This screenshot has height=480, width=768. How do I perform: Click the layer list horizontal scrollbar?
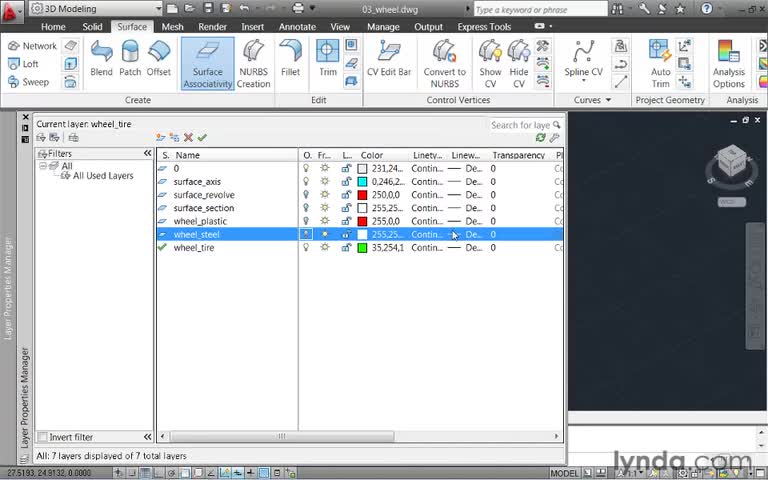point(282,436)
